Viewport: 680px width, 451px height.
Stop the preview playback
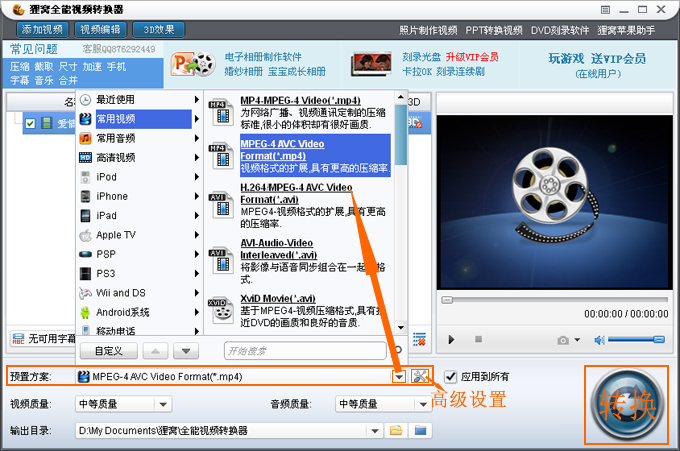(478, 339)
